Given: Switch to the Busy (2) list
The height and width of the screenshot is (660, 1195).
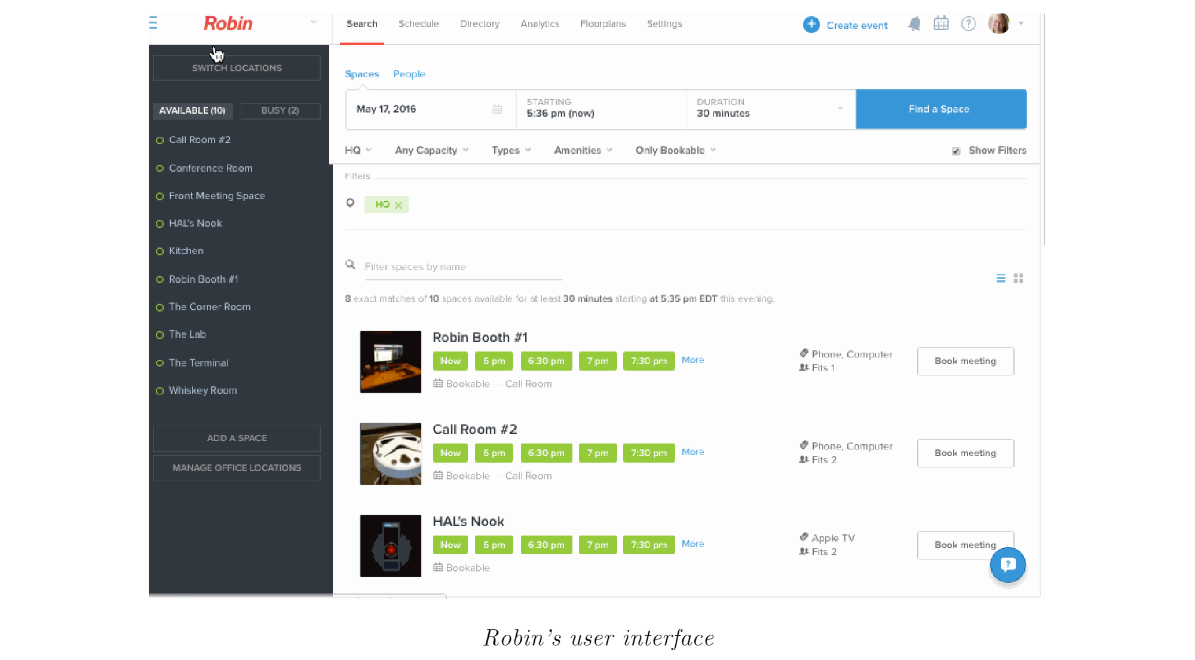Looking at the screenshot, I should [x=280, y=111].
